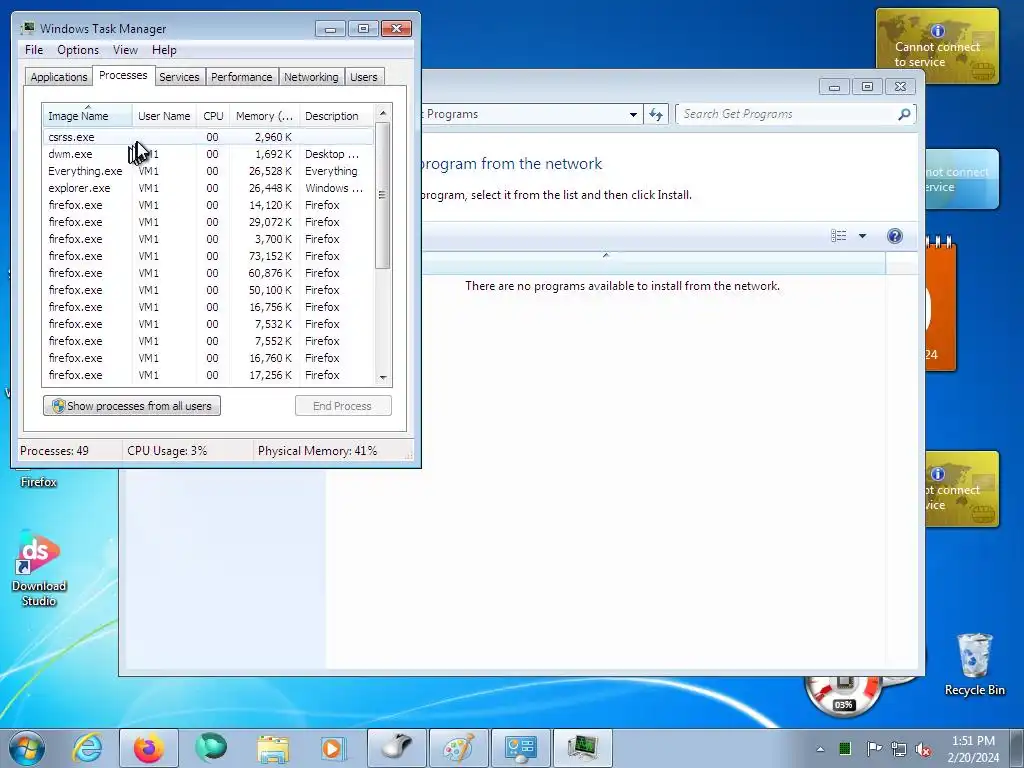Select the Everything.exe process row
This screenshot has width=1024, height=768.
[x=208, y=171]
